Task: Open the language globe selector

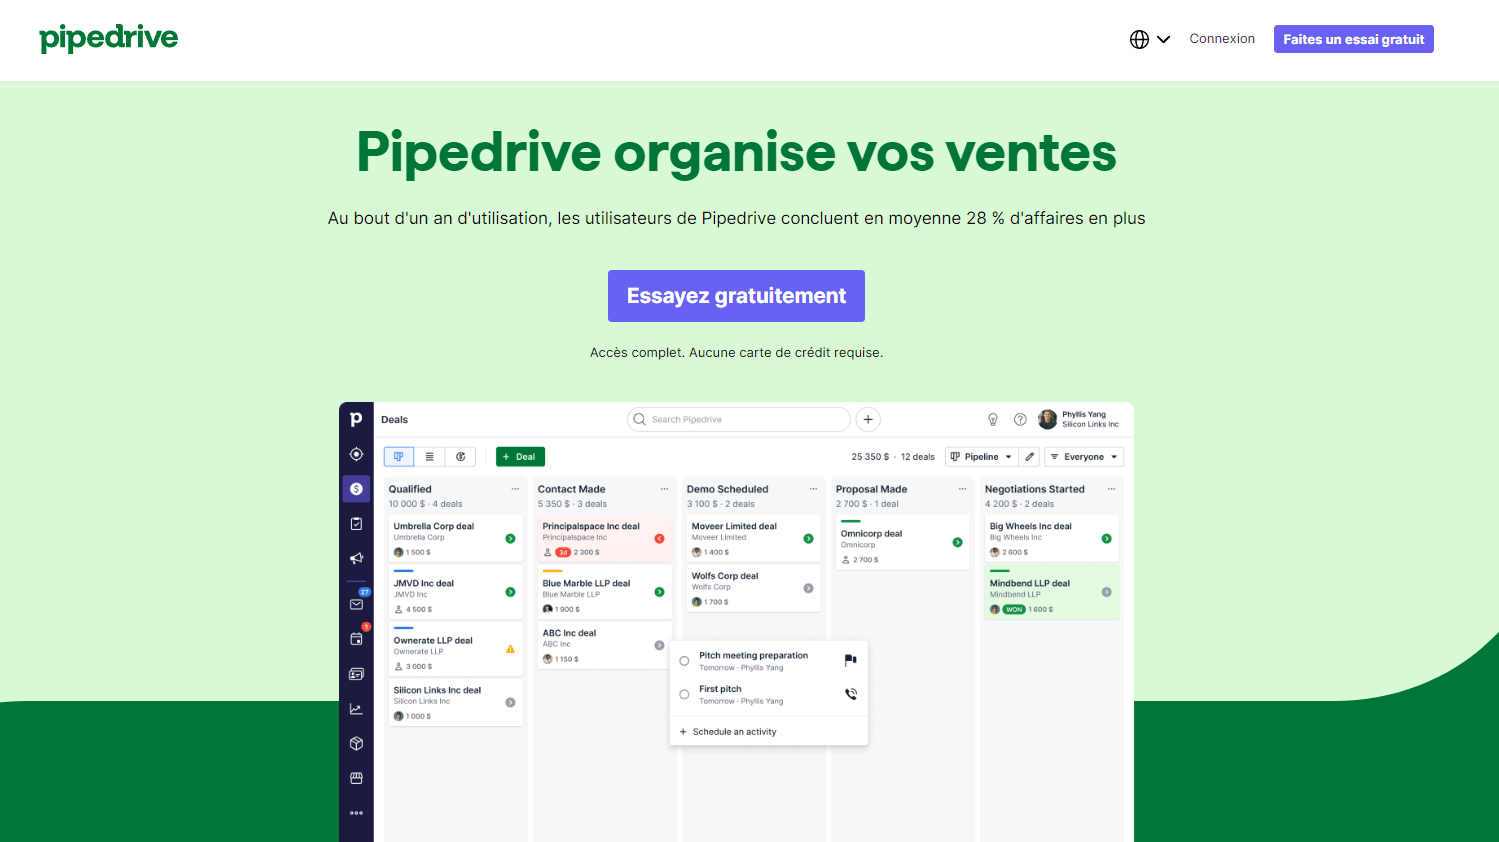Action: pyautogui.click(x=1149, y=39)
